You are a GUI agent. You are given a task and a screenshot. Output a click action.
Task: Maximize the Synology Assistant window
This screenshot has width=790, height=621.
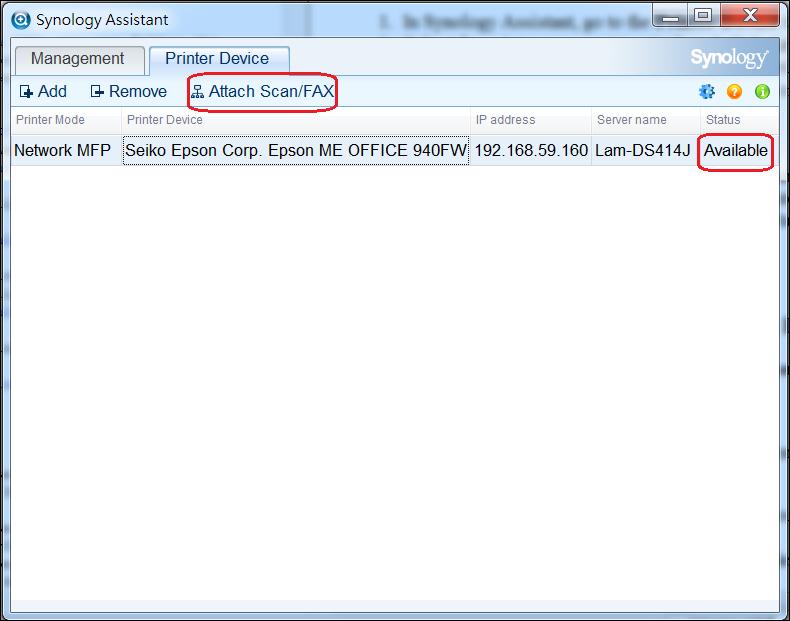703,16
